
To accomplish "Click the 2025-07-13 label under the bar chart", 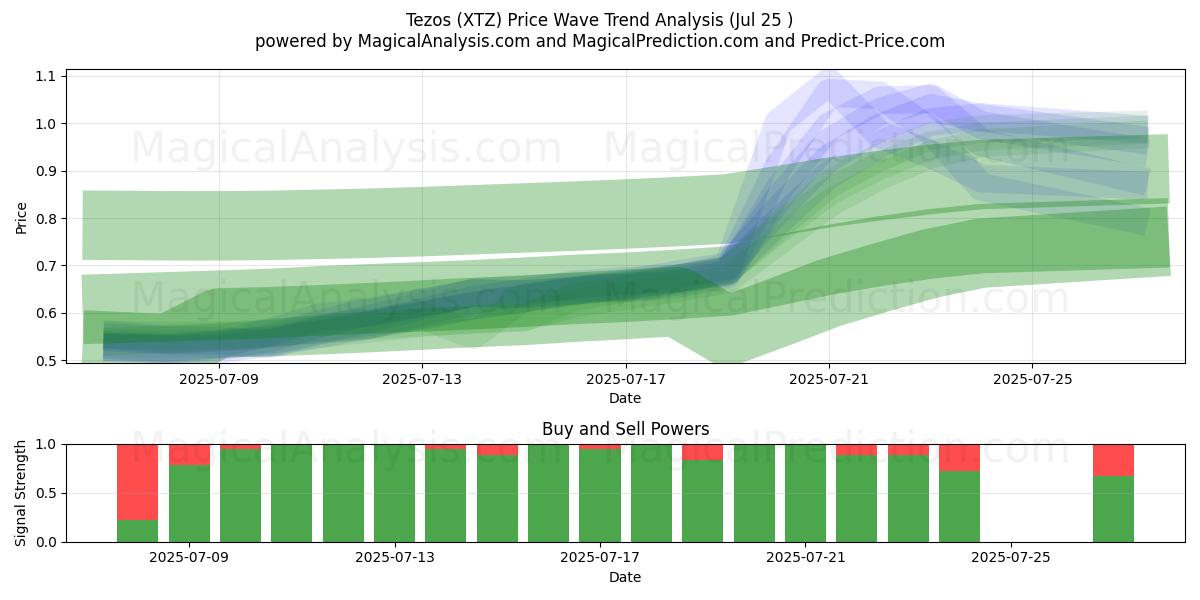I will 395,558.
